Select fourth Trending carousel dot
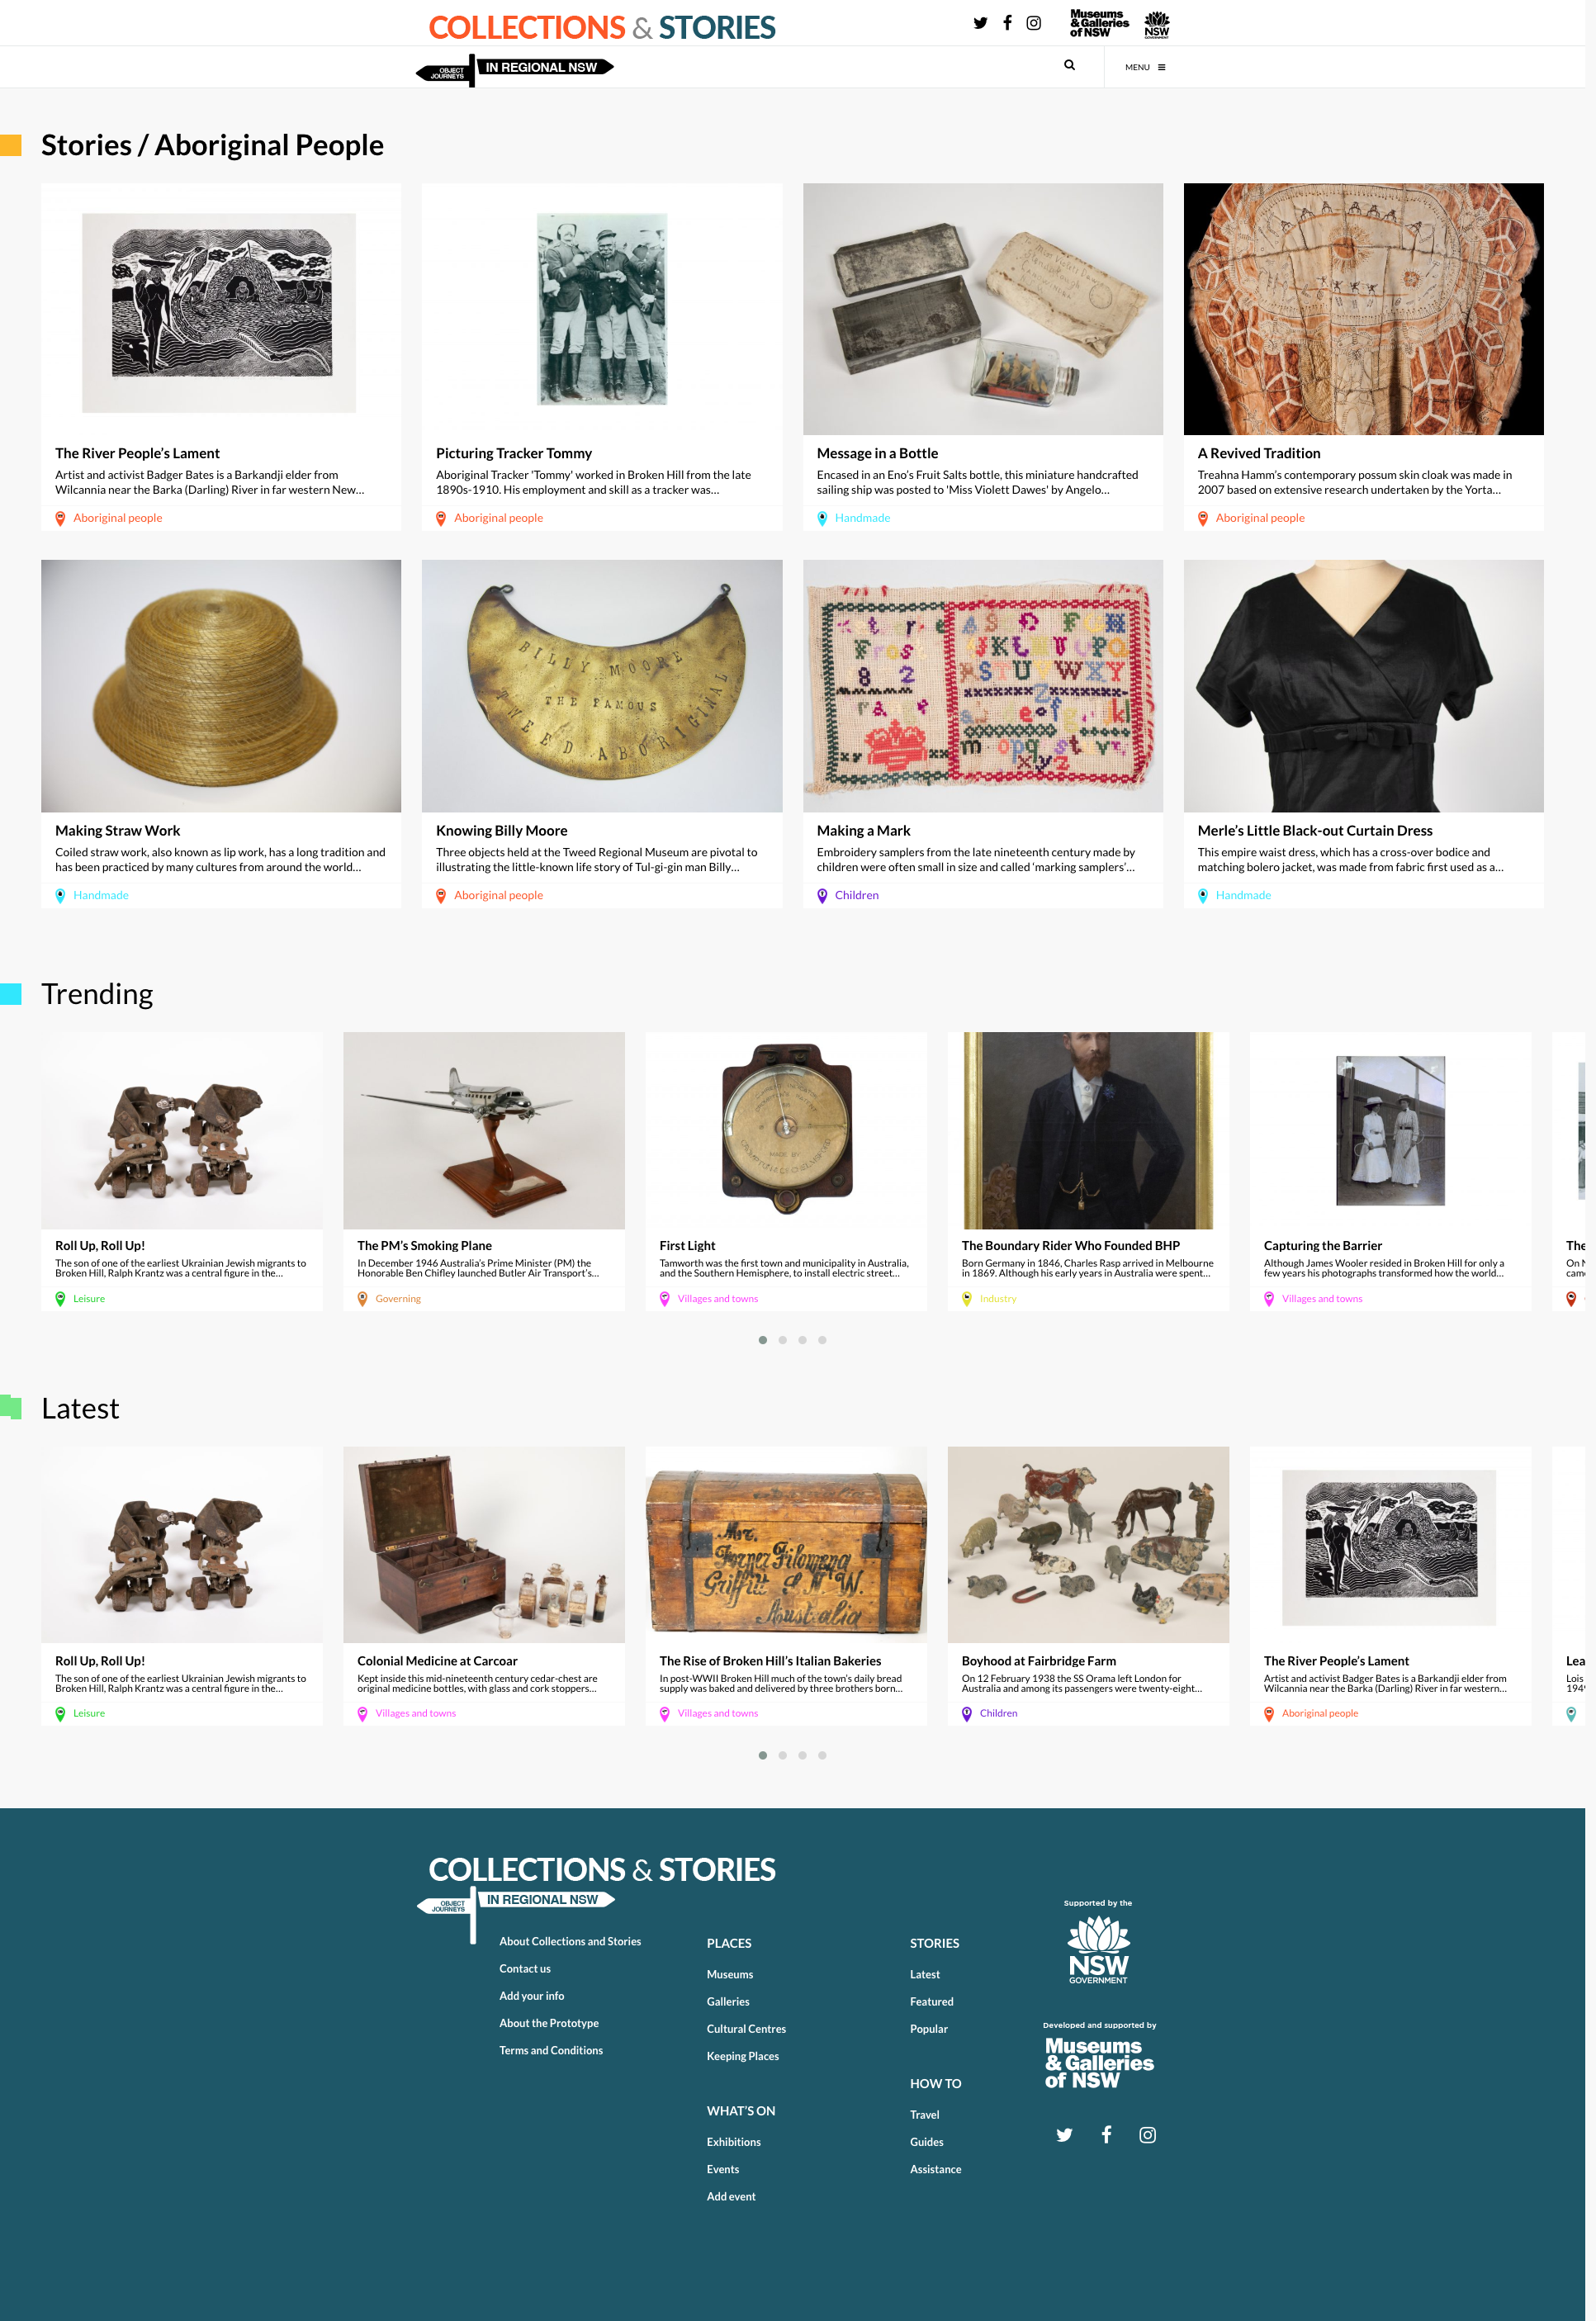This screenshot has height=2321, width=1596. coord(822,1340)
